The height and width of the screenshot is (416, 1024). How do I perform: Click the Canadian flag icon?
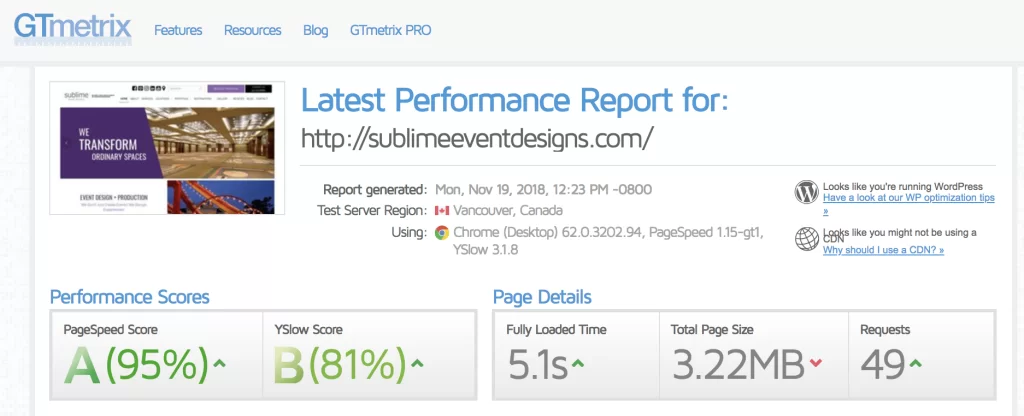click(x=442, y=211)
